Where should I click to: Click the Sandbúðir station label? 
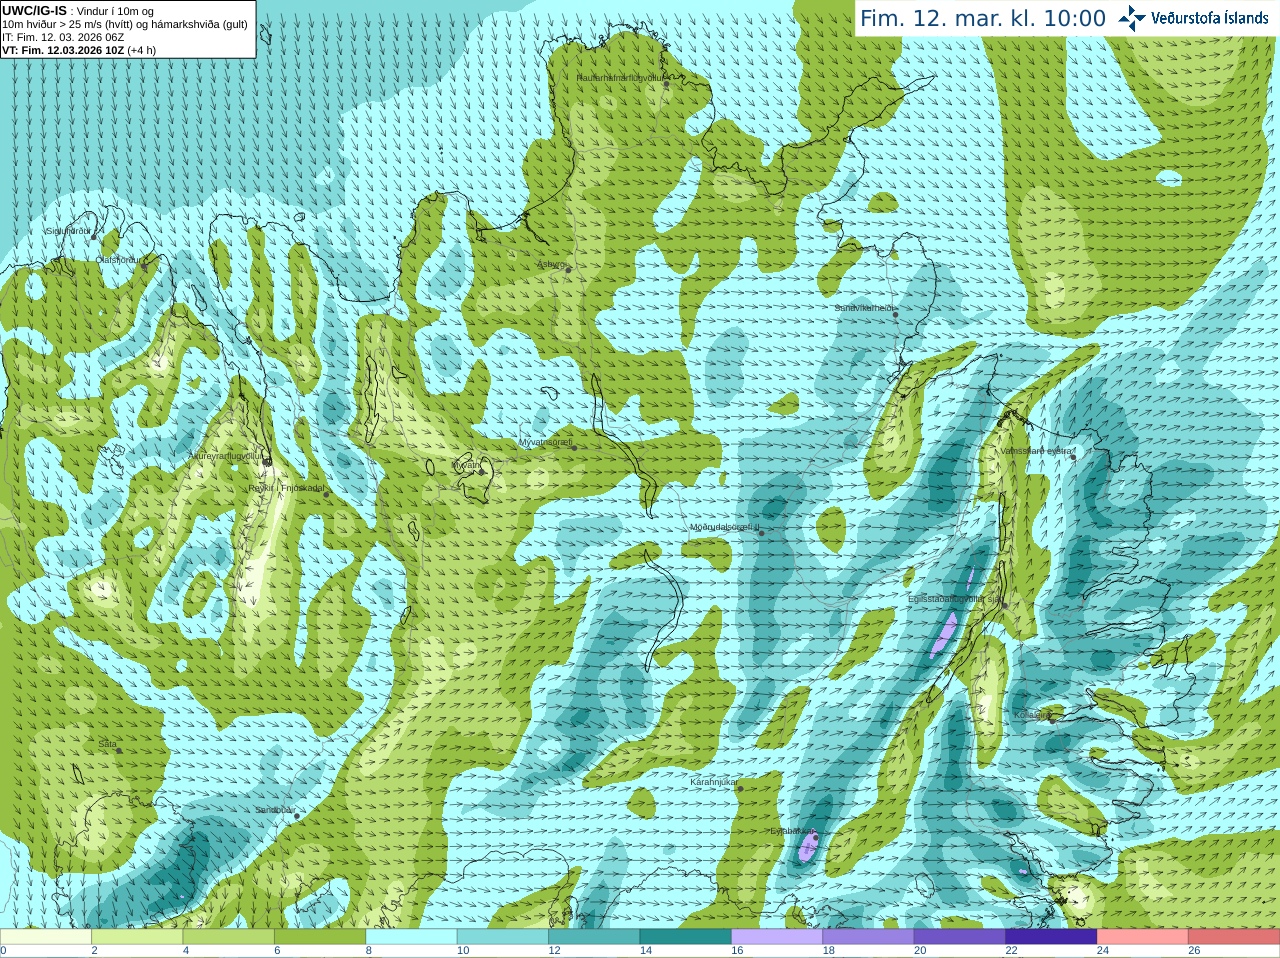(x=274, y=810)
